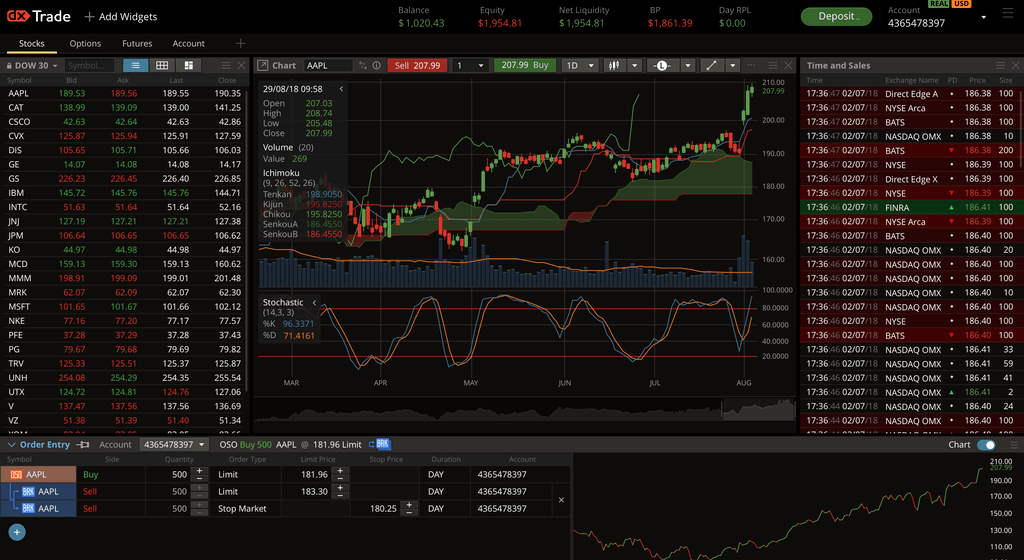Viewport: 1024px width, 560px height.
Task: Click the Price column header in Time and Sales
Action: [977, 80]
